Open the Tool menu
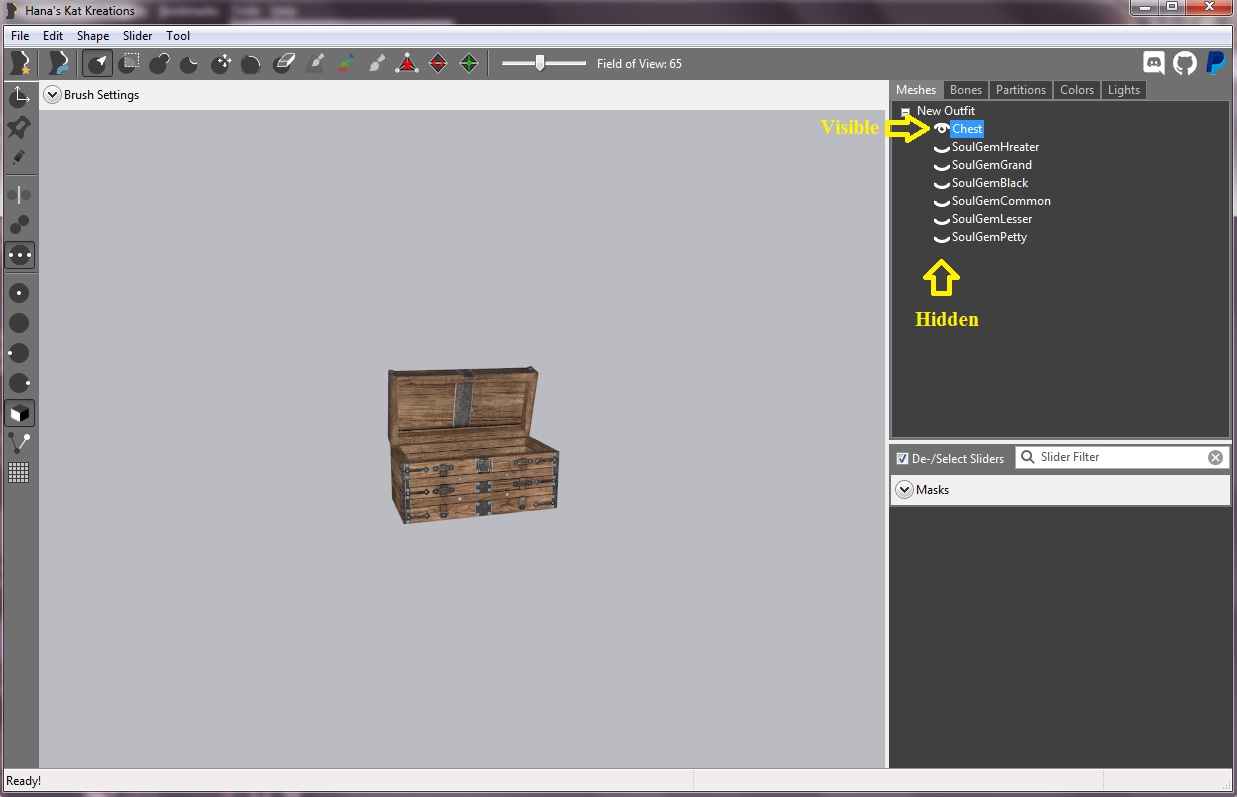This screenshot has height=797, width=1237. click(178, 36)
